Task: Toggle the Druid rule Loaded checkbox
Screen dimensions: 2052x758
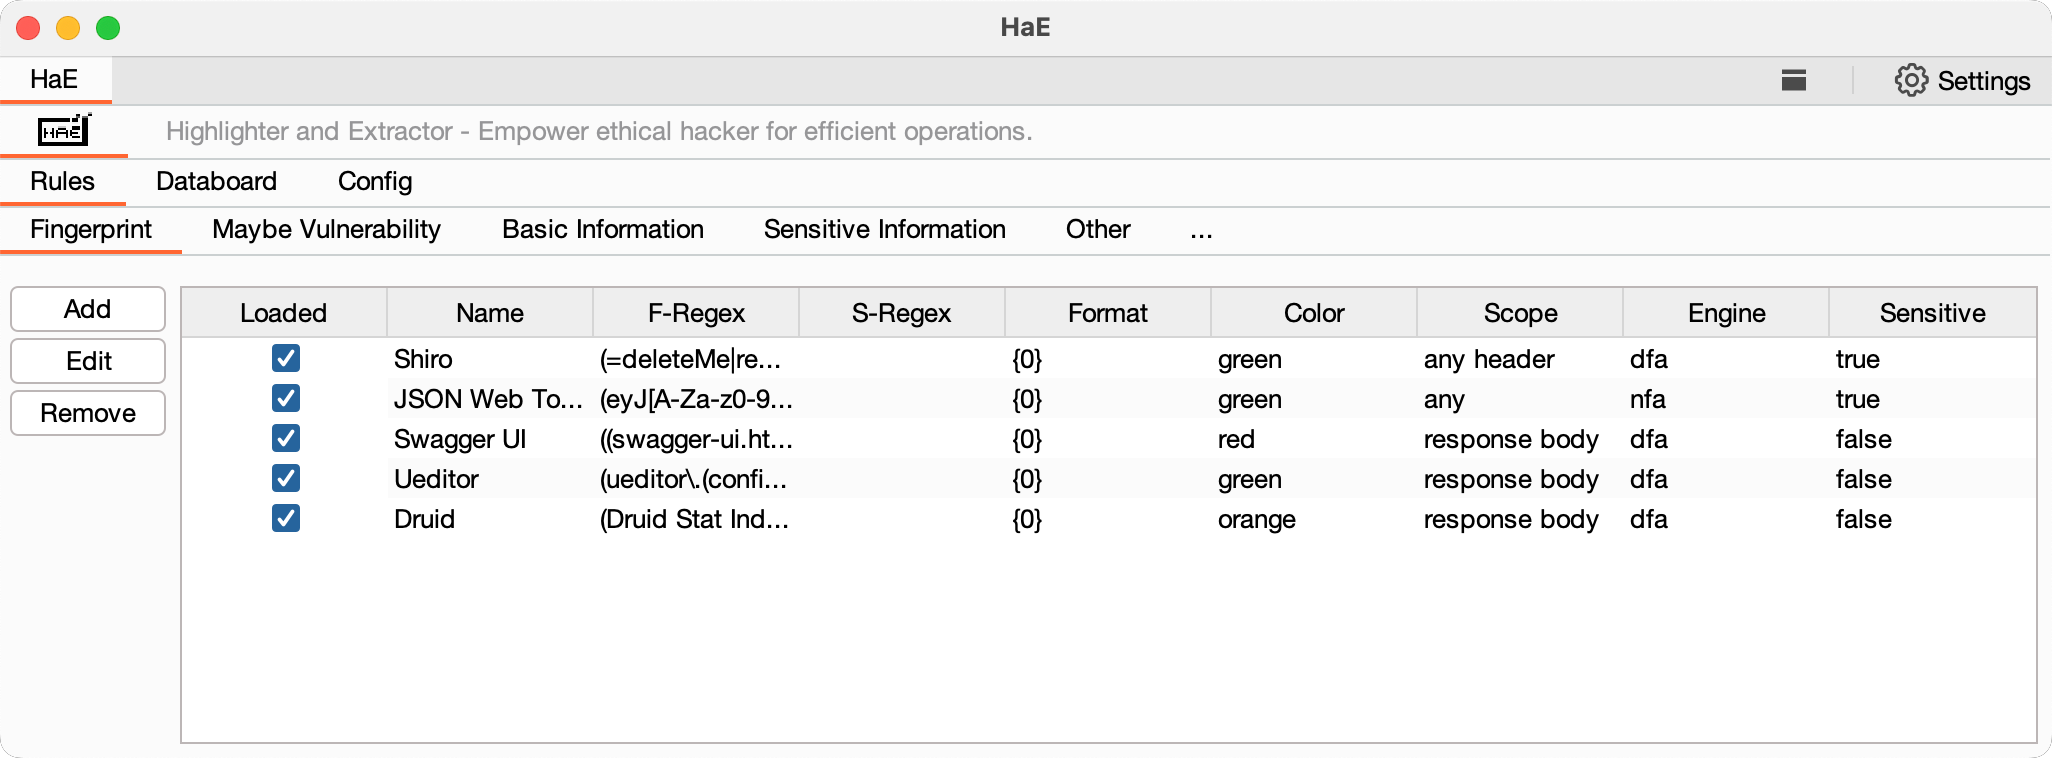Action: [x=286, y=519]
